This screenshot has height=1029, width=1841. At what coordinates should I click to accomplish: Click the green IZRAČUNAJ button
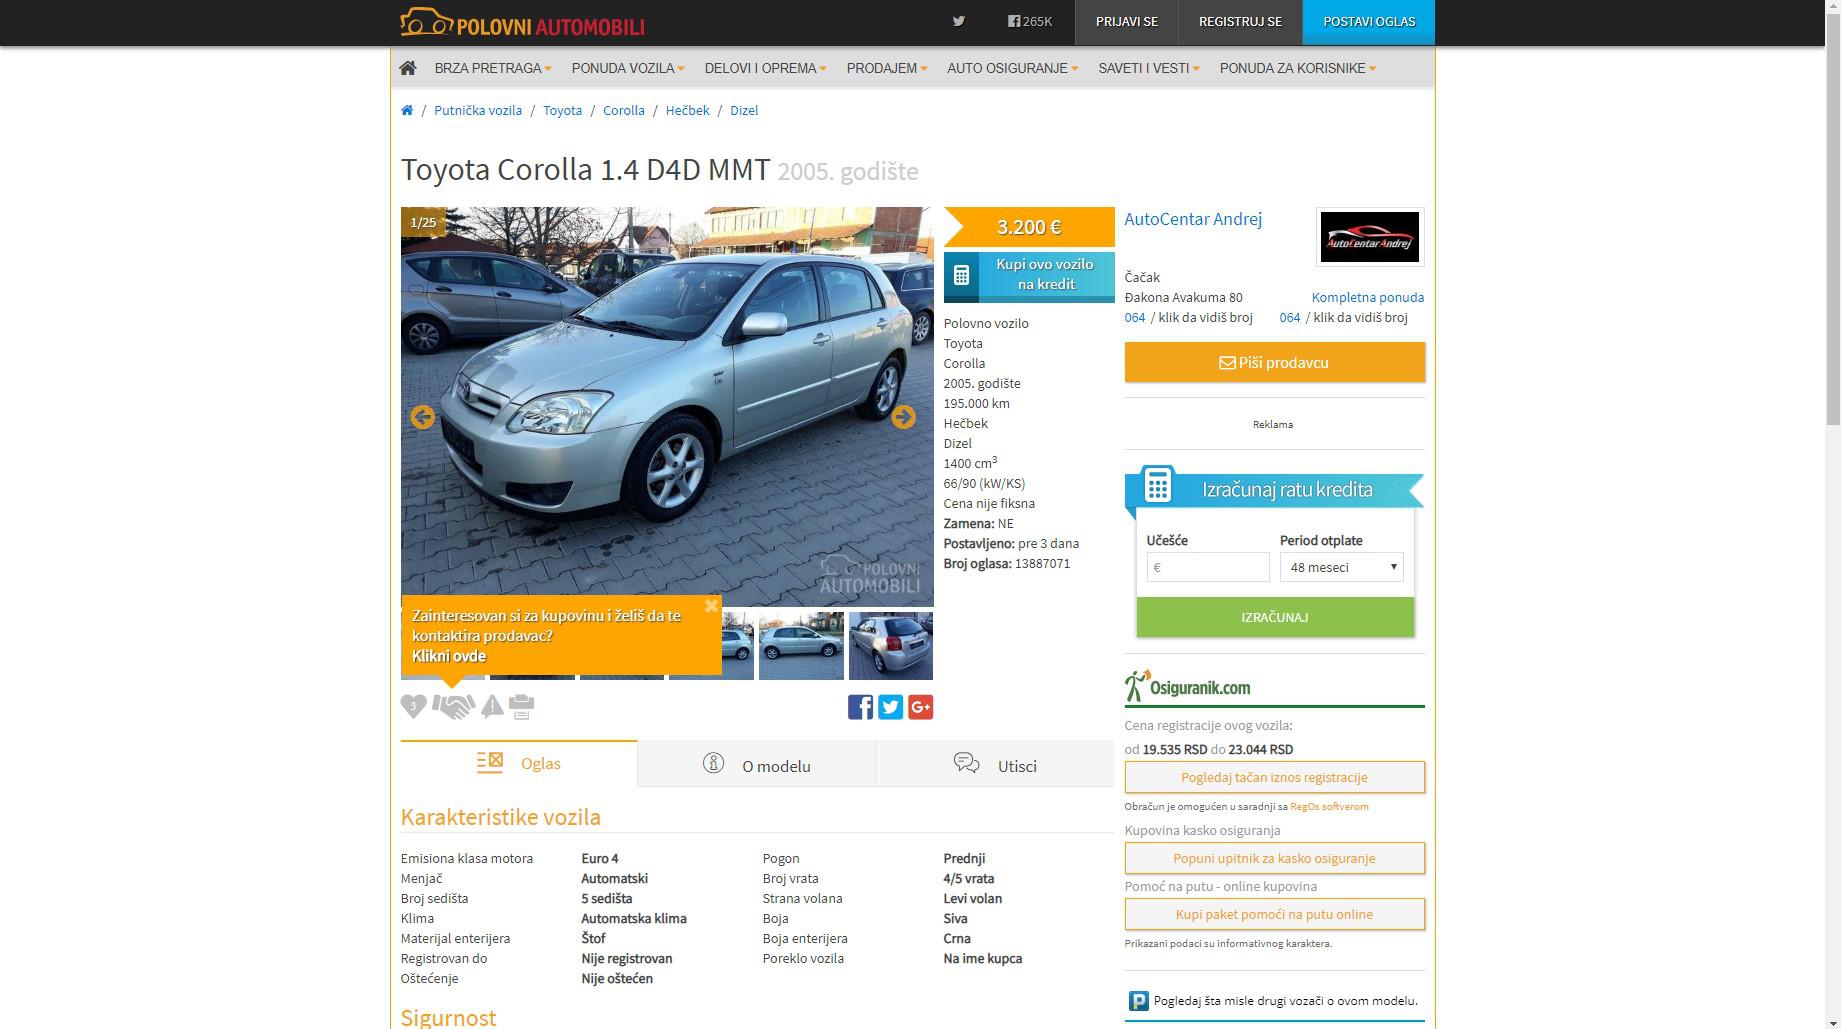click(1275, 617)
